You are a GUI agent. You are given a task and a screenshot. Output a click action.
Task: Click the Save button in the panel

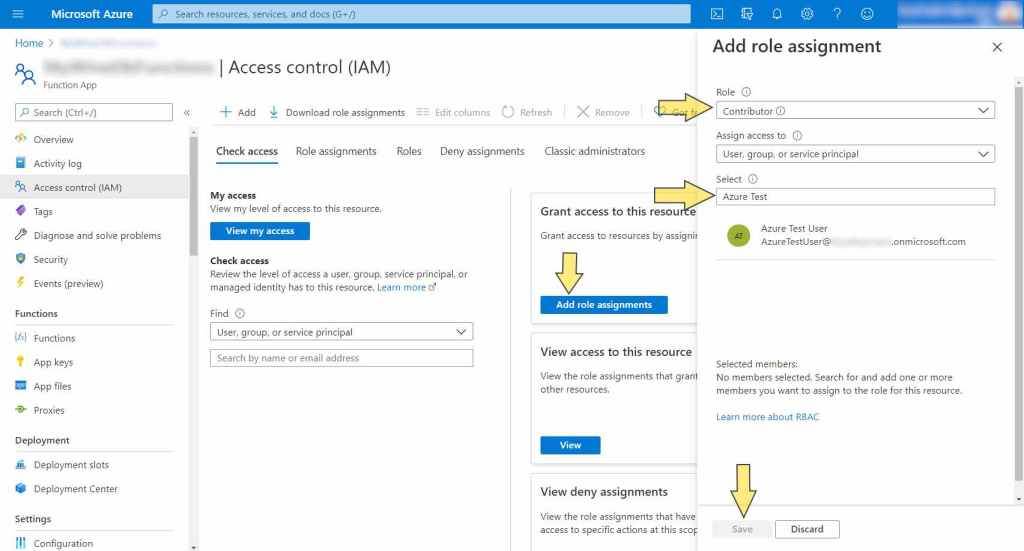[x=742, y=529]
